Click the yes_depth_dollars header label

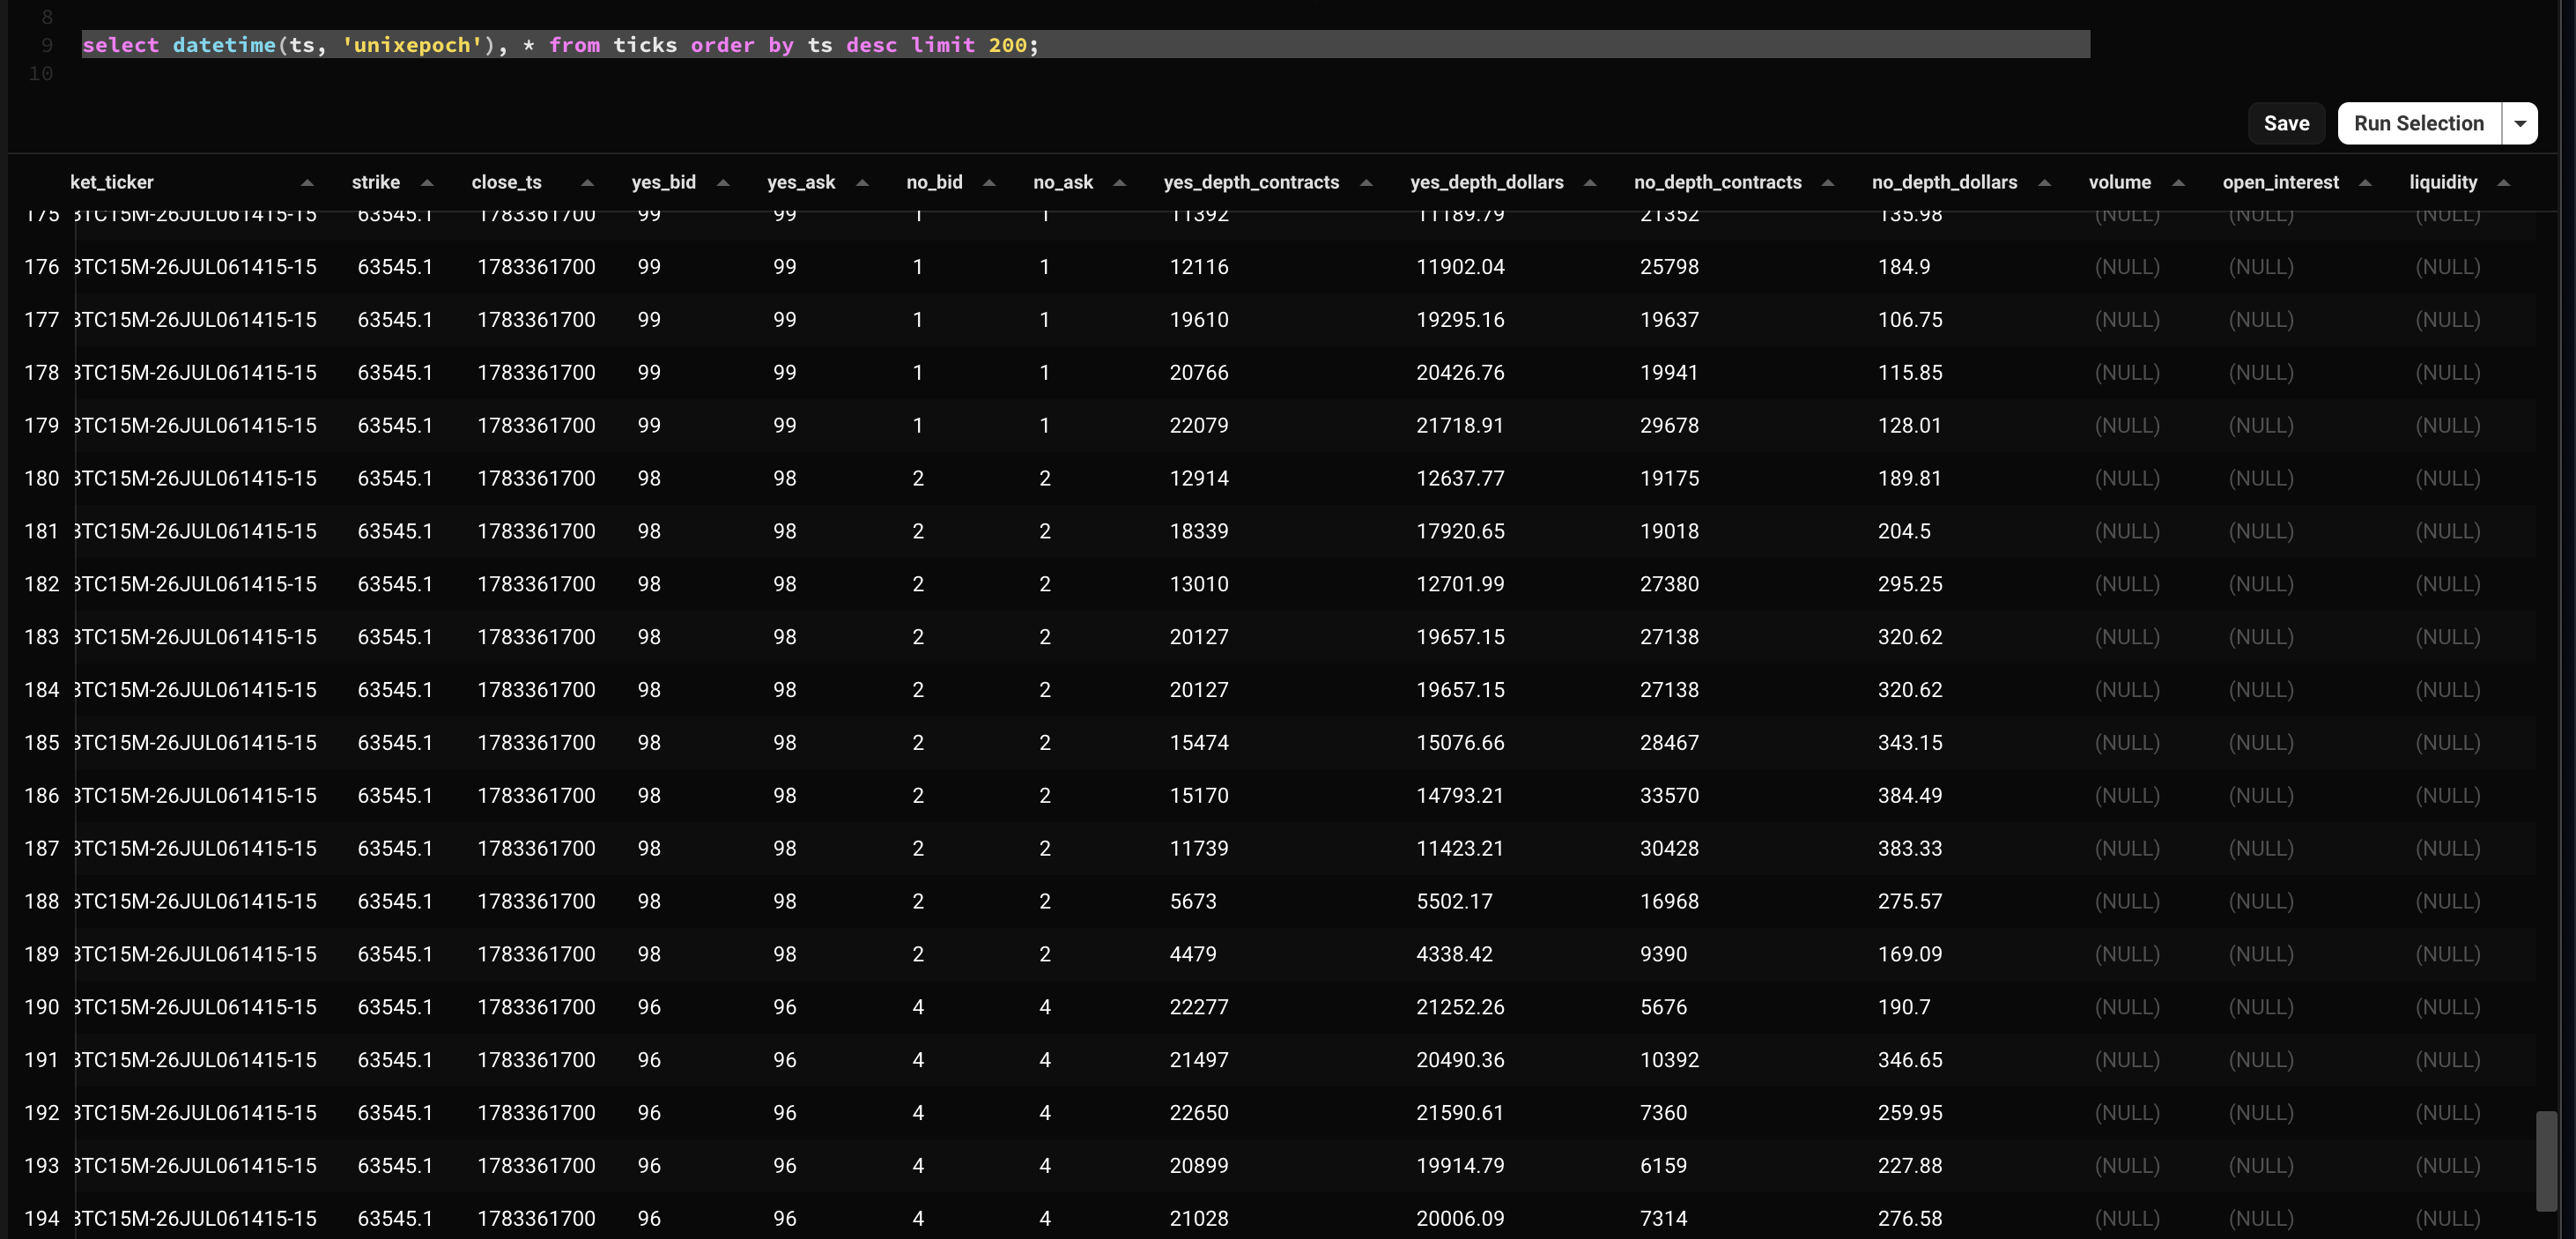pos(1487,182)
